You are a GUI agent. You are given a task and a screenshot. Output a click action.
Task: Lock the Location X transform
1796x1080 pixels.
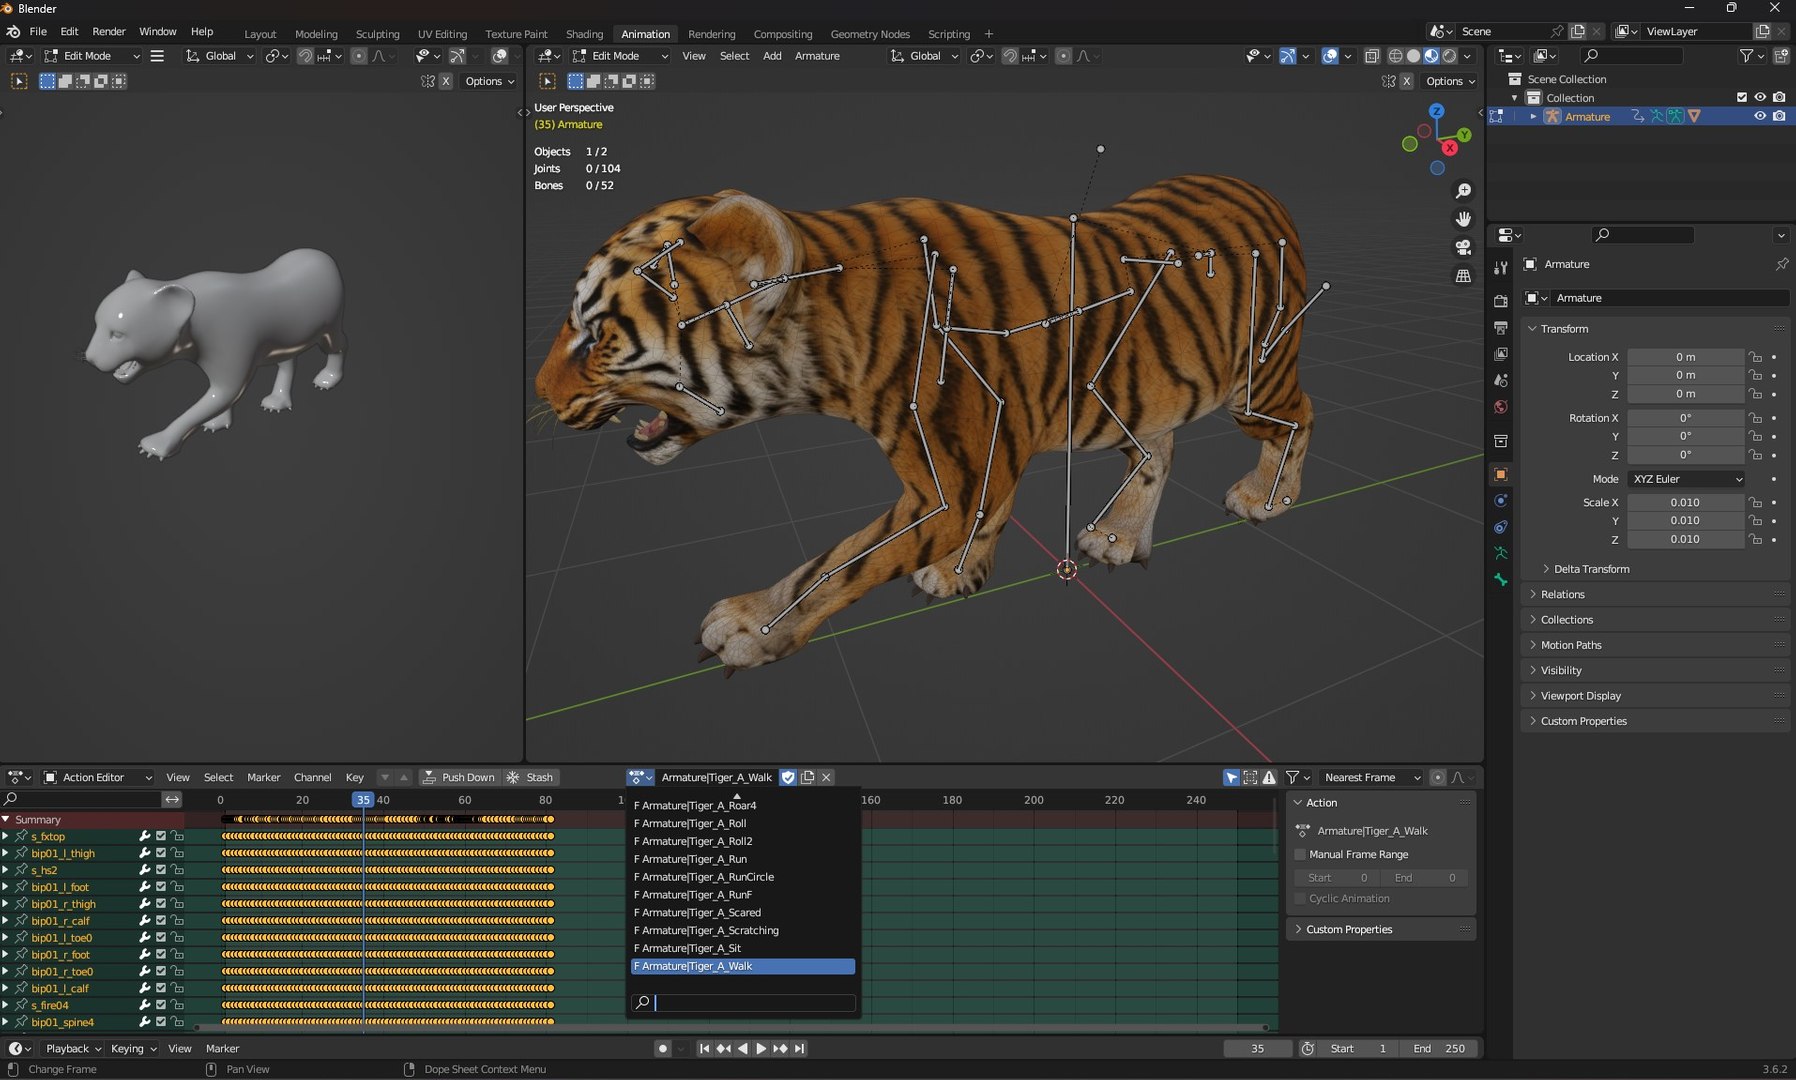pyautogui.click(x=1755, y=357)
